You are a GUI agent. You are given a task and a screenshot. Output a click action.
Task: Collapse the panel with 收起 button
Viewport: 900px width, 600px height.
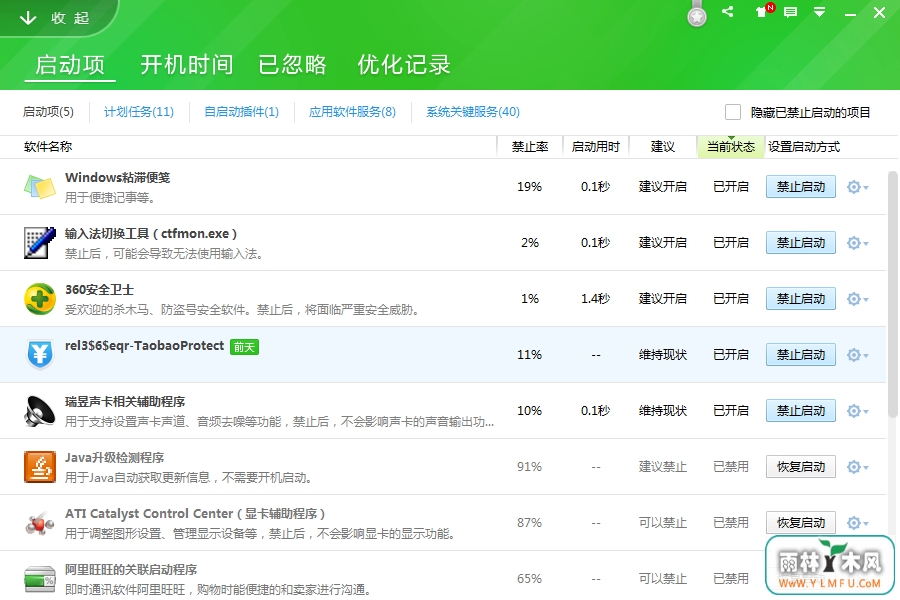[55, 18]
